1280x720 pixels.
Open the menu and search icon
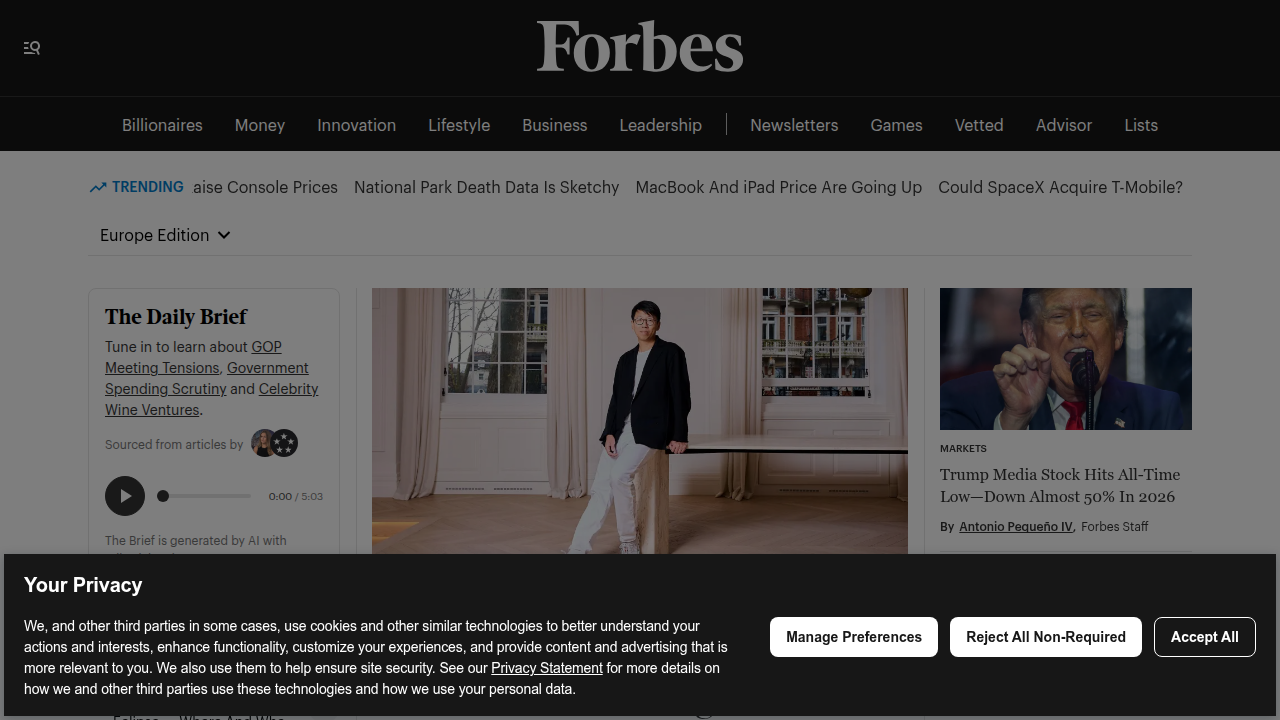pyautogui.click(x=32, y=48)
